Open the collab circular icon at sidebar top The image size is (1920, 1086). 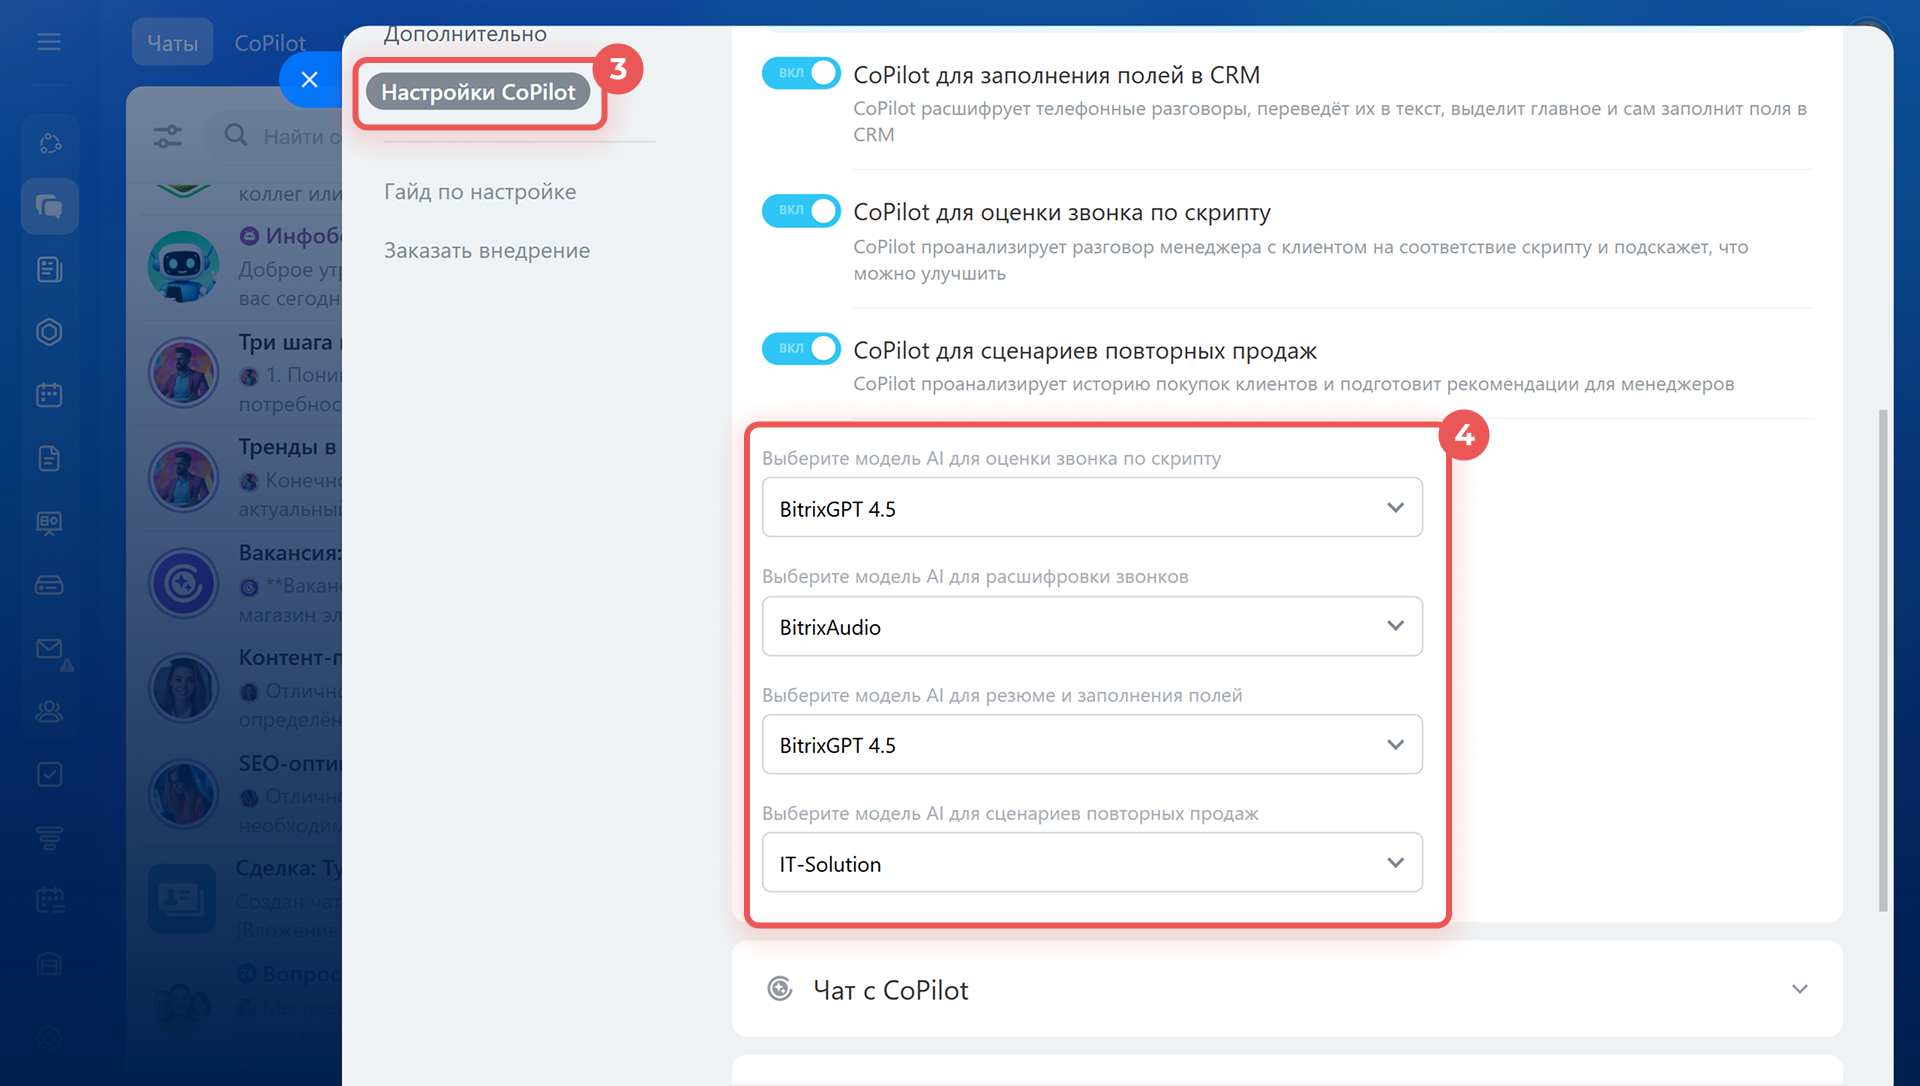(x=49, y=143)
